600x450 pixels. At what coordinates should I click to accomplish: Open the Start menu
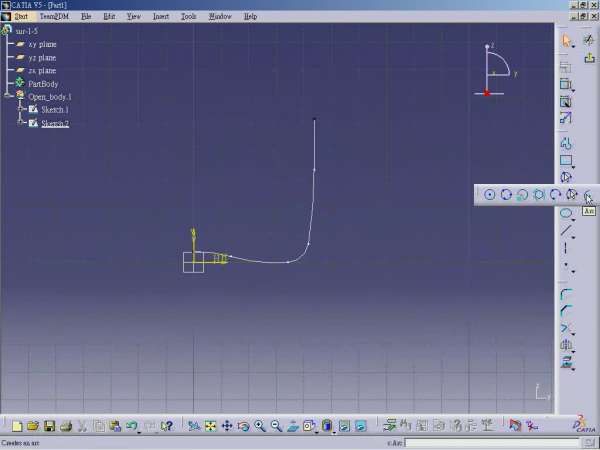[x=21, y=16]
